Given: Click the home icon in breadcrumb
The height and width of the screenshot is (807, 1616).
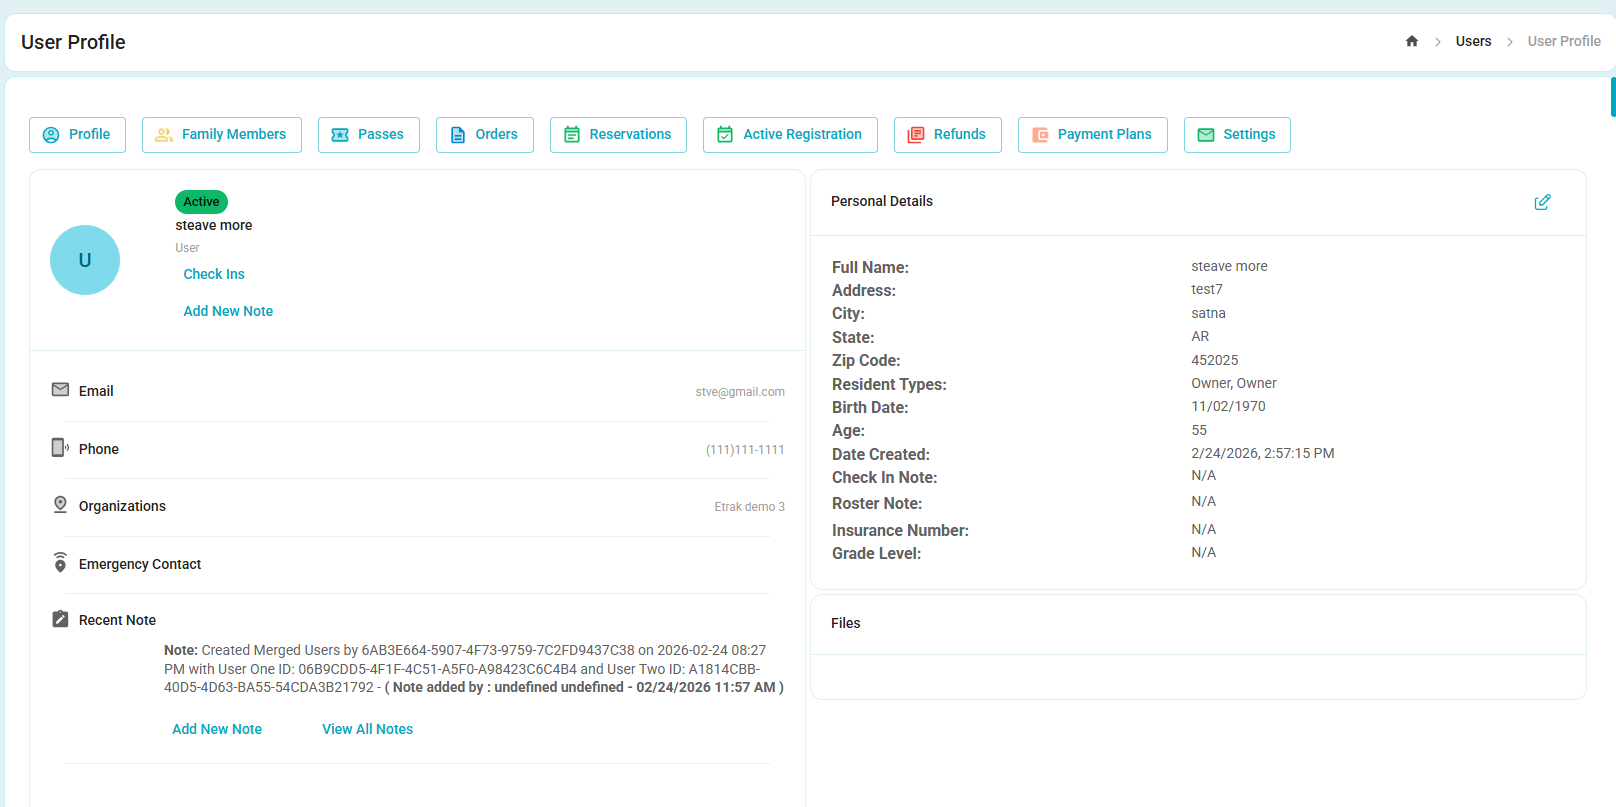Looking at the screenshot, I should (1412, 41).
